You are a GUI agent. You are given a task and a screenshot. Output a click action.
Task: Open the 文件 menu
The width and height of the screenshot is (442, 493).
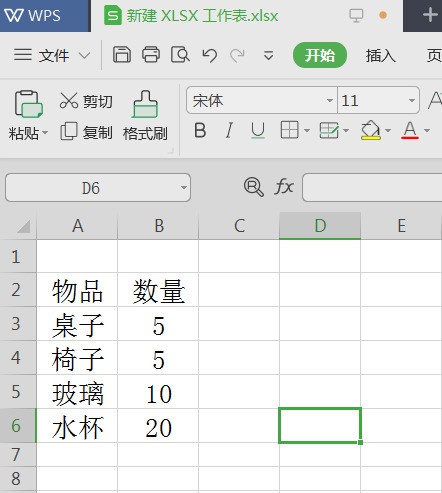tap(54, 55)
